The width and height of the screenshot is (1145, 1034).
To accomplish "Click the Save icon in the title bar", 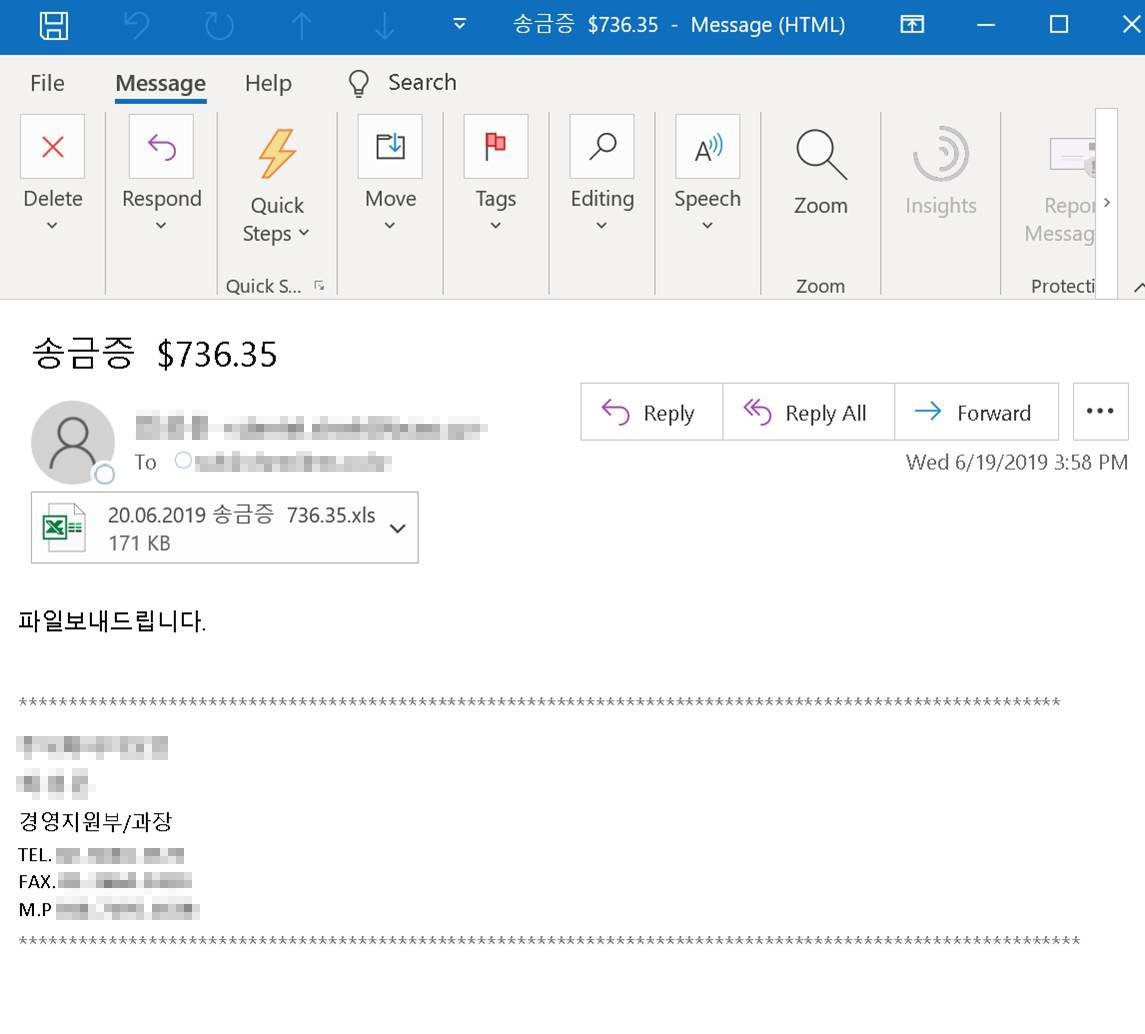I will coord(54,26).
